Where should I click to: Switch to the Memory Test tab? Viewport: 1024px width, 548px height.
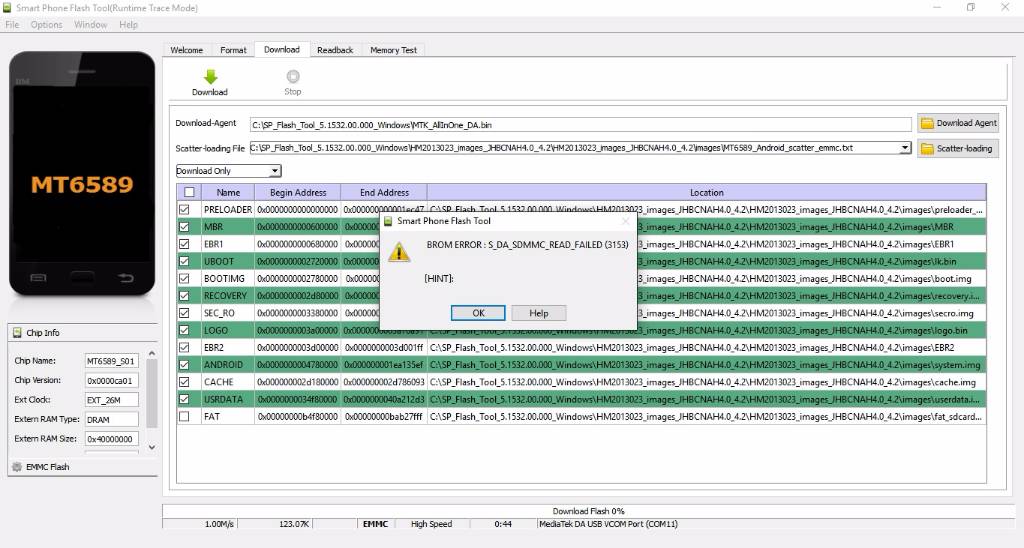(393, 50)
